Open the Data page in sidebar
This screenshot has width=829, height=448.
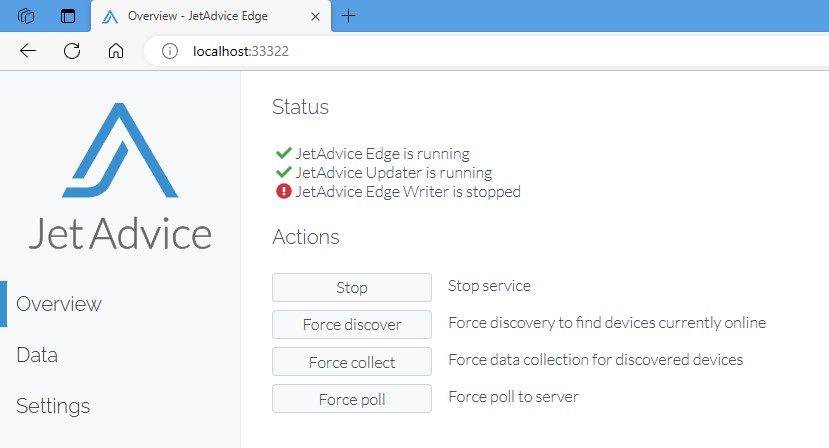tap(37, 354)
